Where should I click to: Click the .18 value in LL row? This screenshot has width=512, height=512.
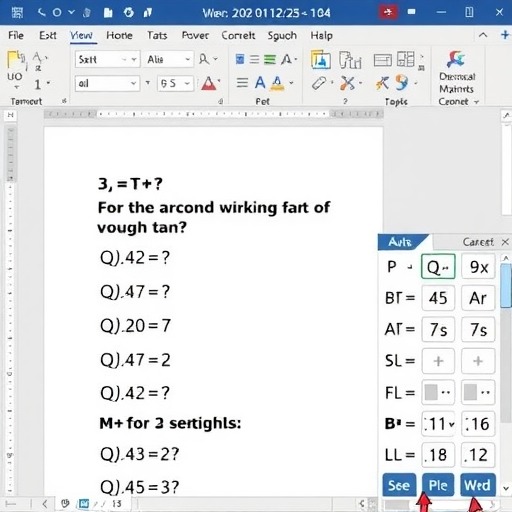438,455
